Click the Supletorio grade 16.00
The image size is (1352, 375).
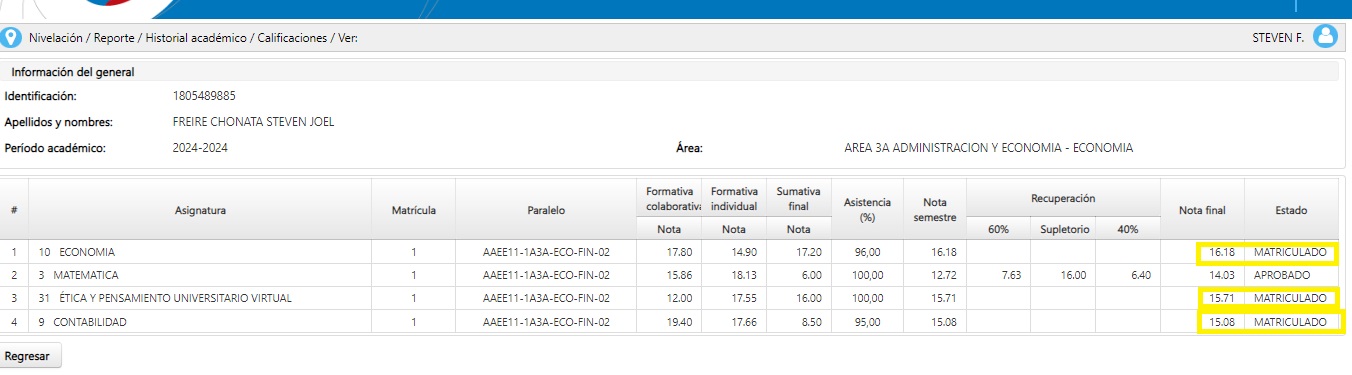coord(1074,274)
